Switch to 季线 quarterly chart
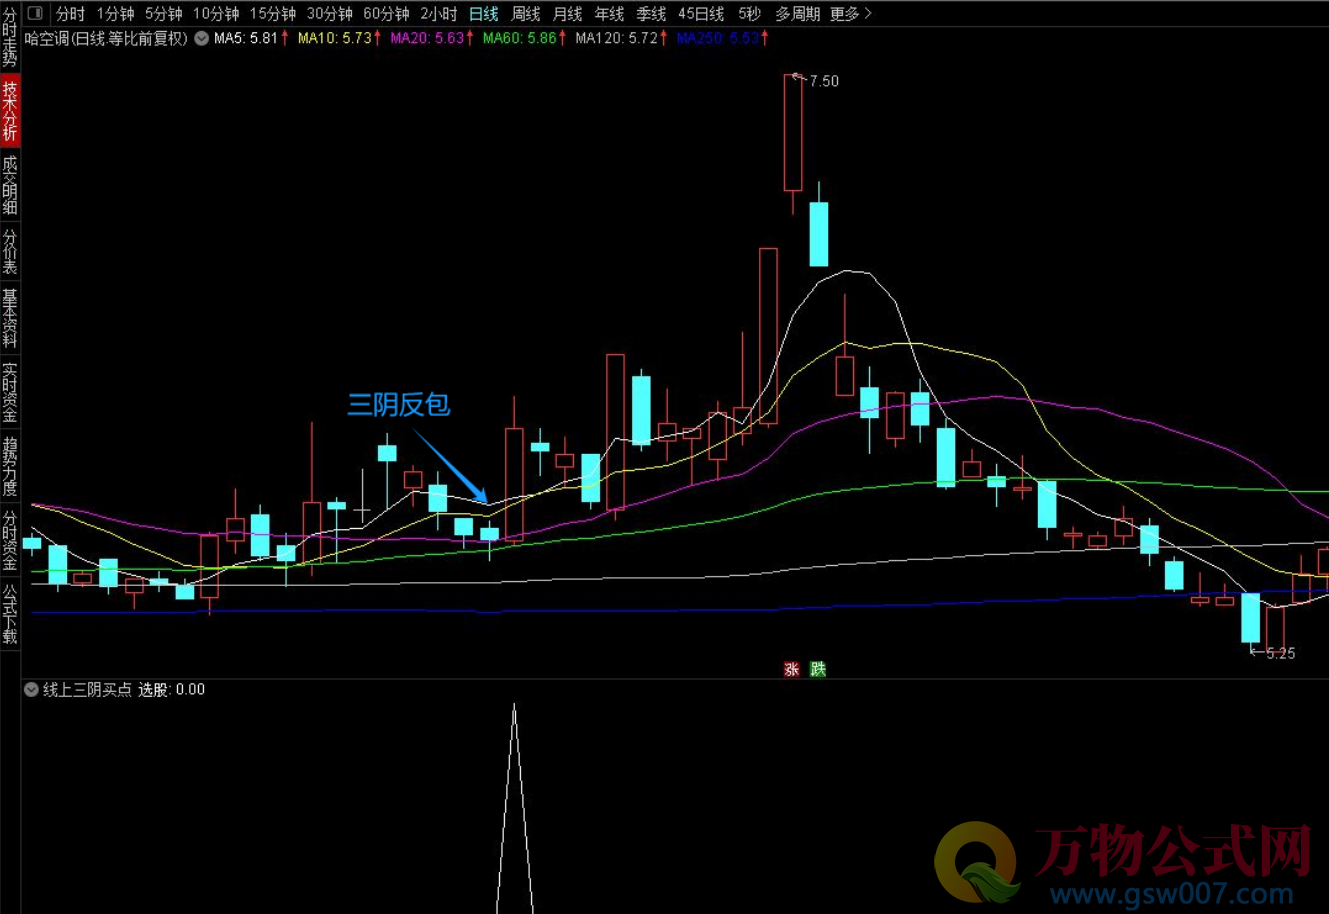This screenshot has width=1329, height=914. (651, 14)
